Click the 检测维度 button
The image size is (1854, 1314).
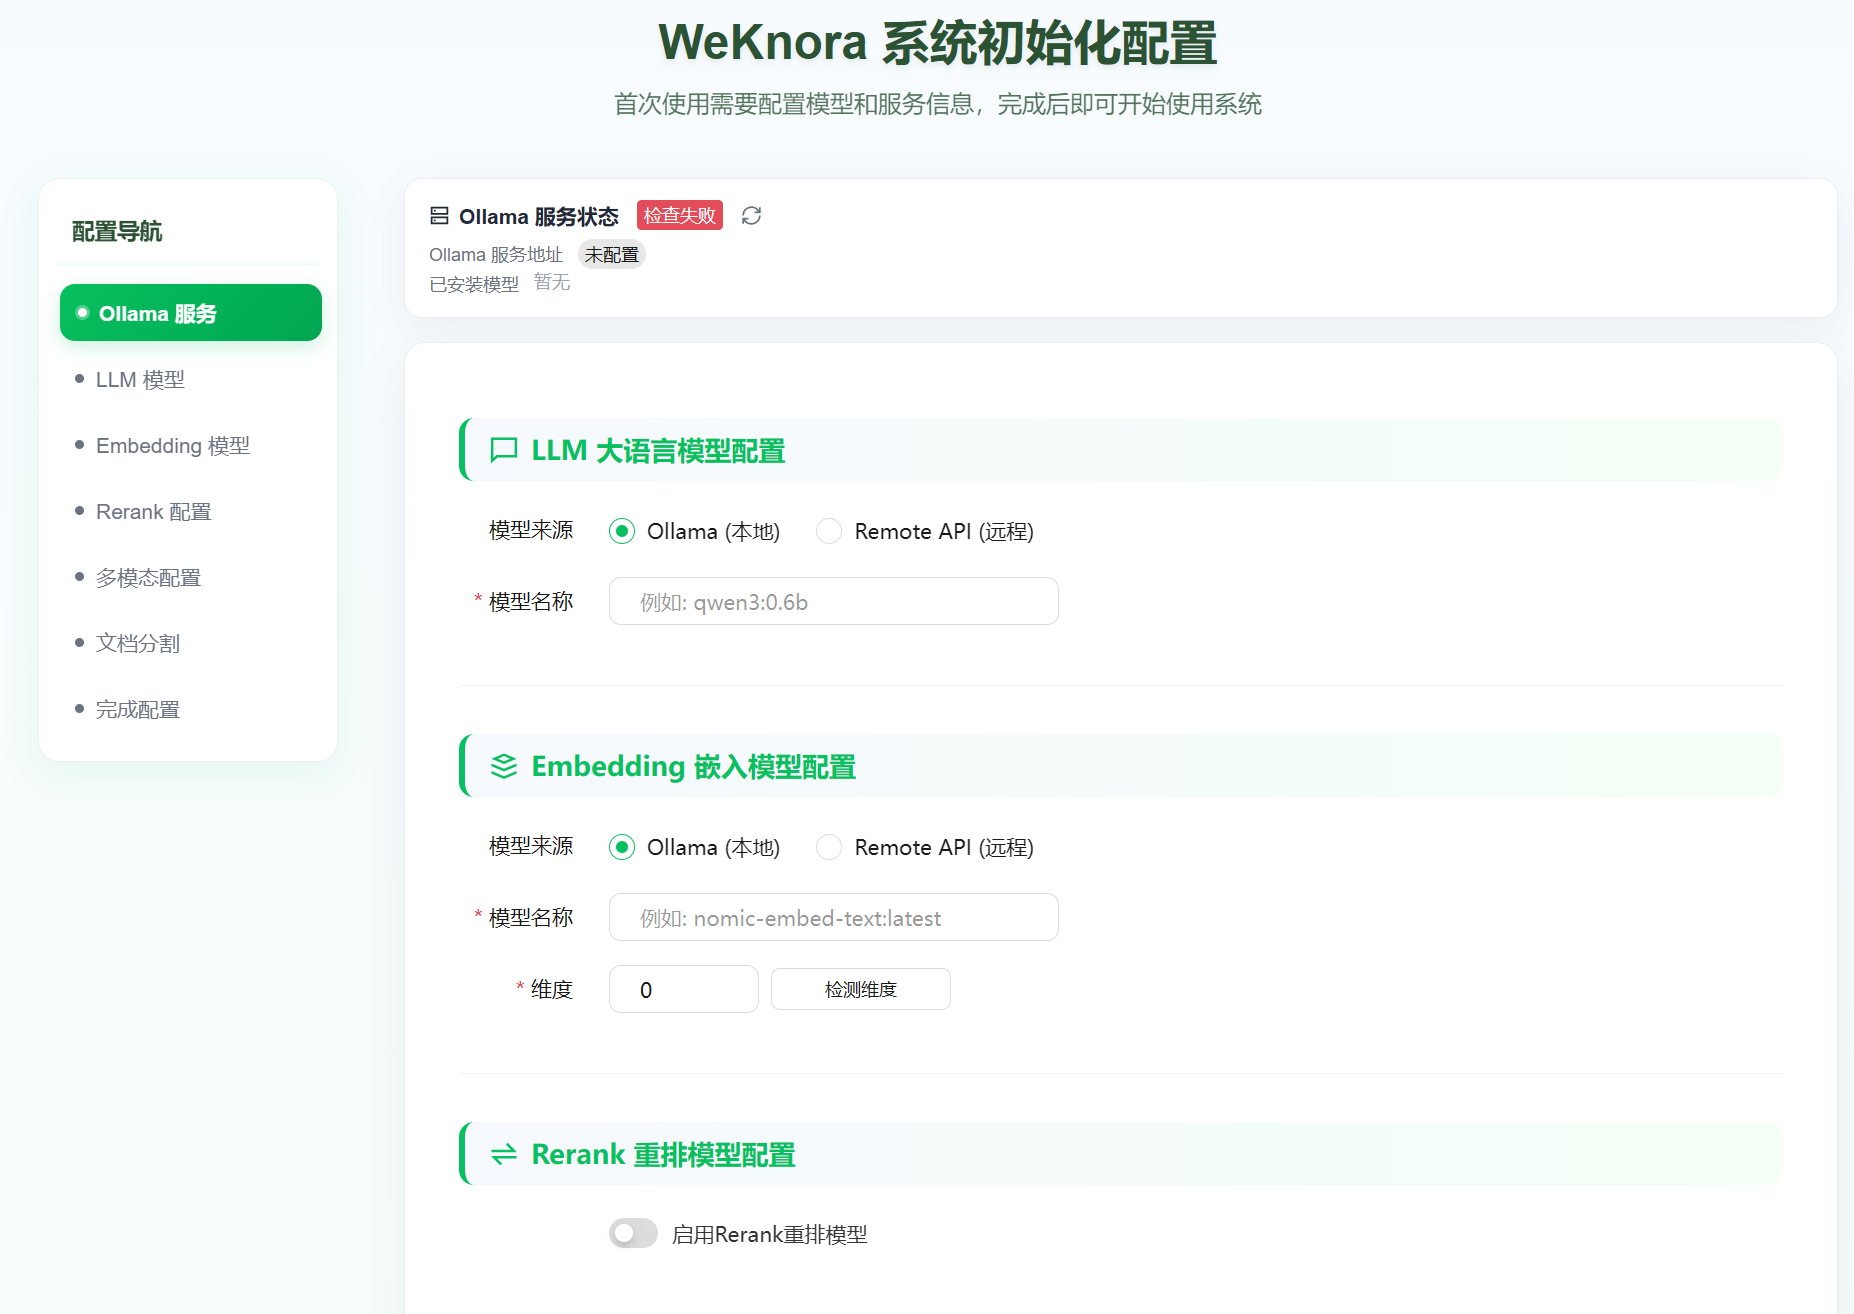click(x=861, y=989)
